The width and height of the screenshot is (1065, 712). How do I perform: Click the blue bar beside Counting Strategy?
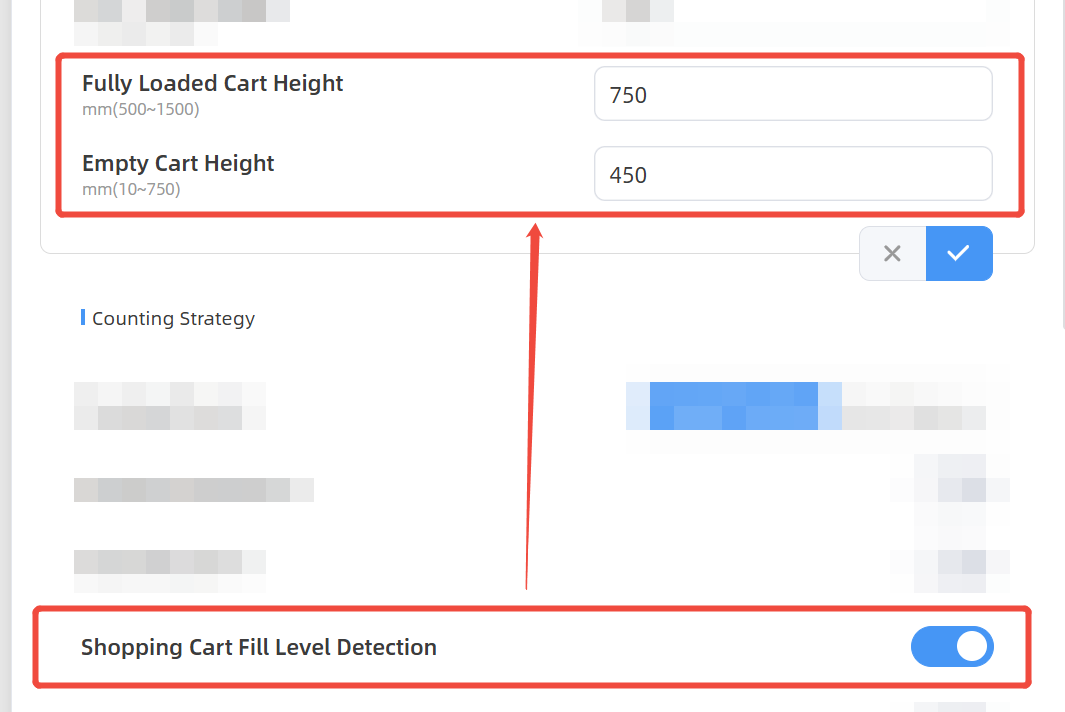tap(82, 318)
